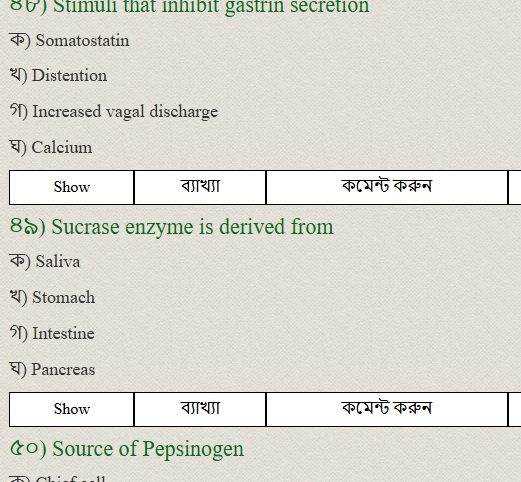Choose the Distention answer option
The image size is (521, 482).
tap(59, 76)
